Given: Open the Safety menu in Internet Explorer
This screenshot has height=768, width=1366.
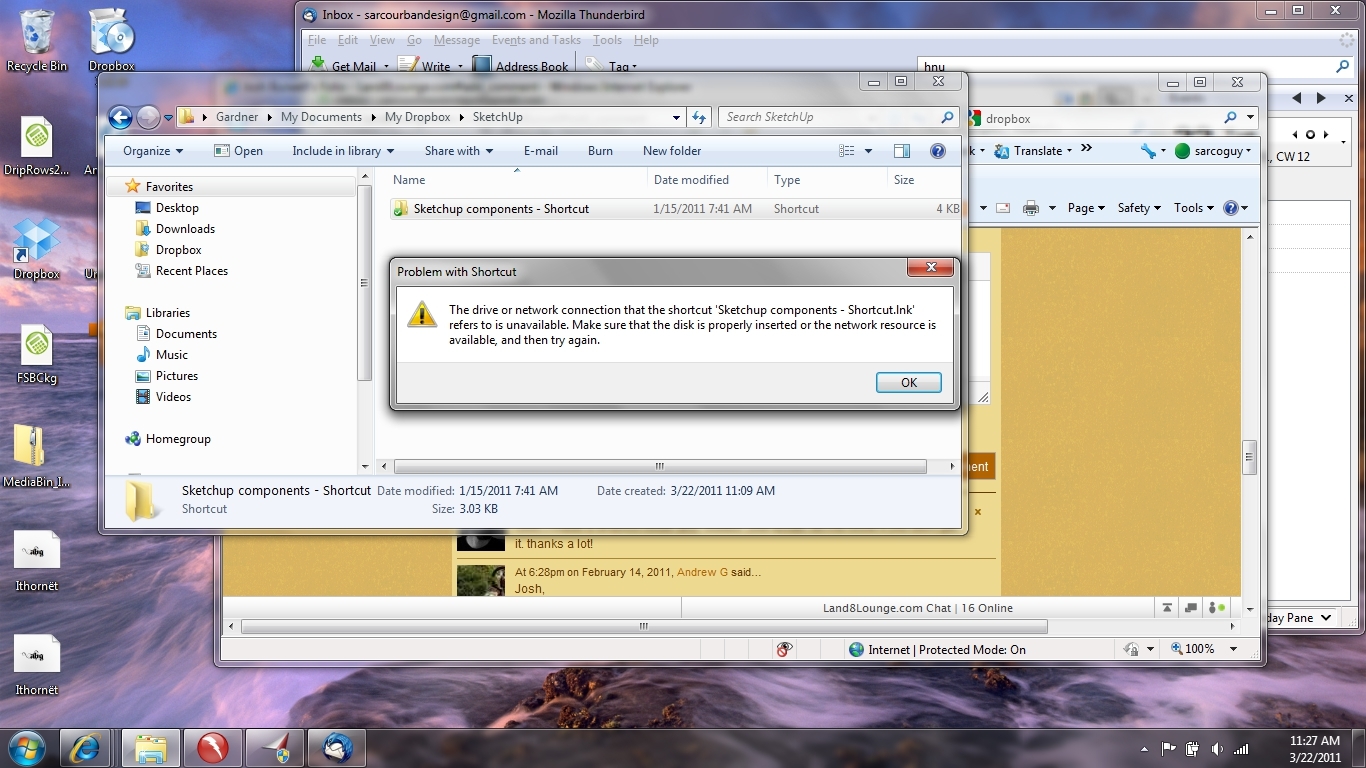Looking at the screenshot, I should coord(1138,208).
